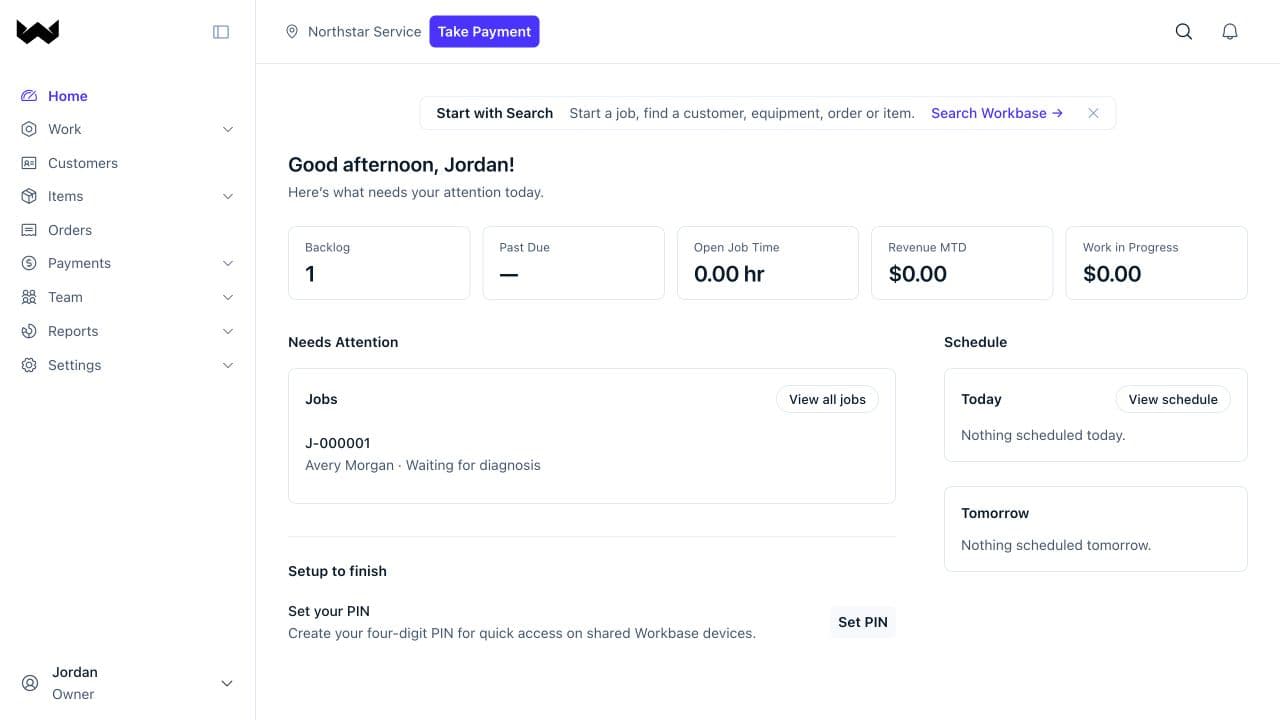Dismiss the Start with Search banner
The width and height of the screenshot is (1280, 720).
pos(1093,113)
